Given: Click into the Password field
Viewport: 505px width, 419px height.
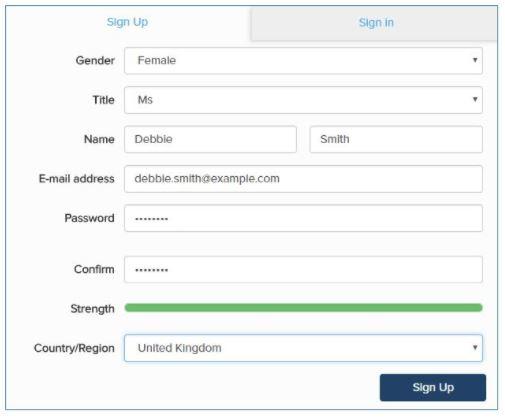Looking at the screenshot, I should point(303,218).
